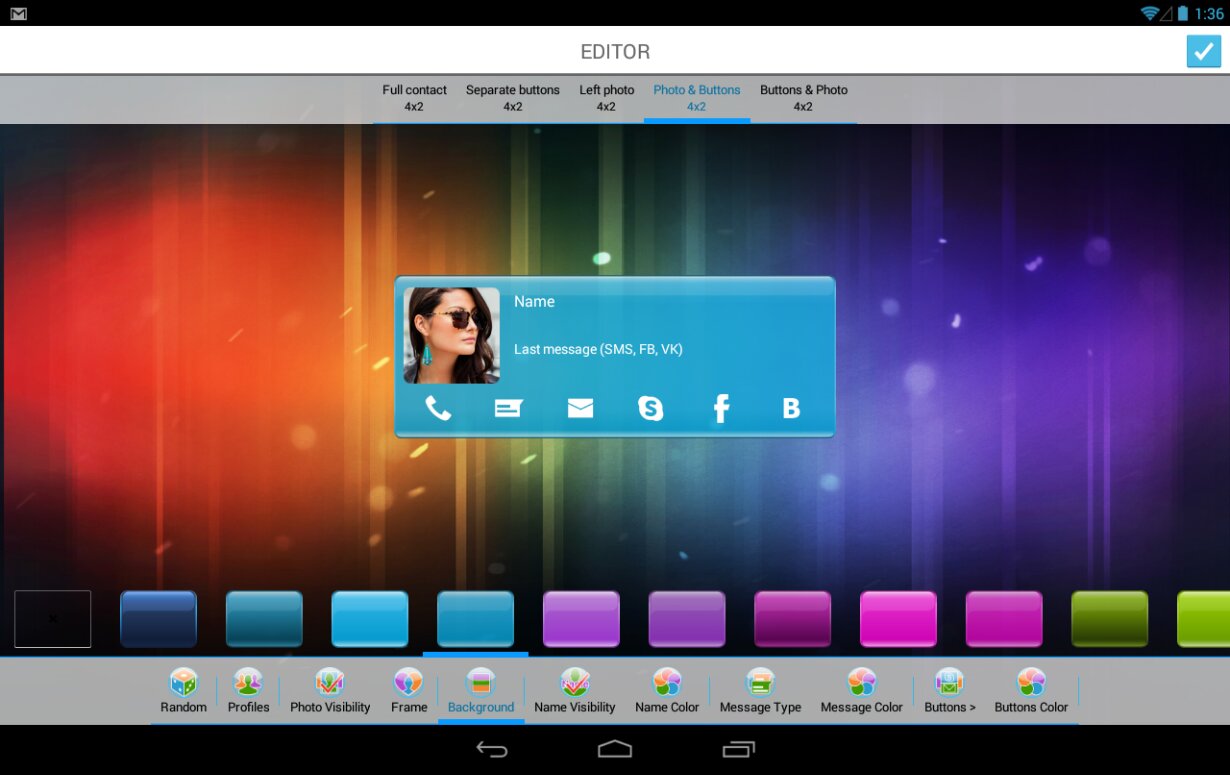The height and width of the screenshot is (775, 1230).
Task: Tap the SMS message icon in widget
Action: (509, 408)
